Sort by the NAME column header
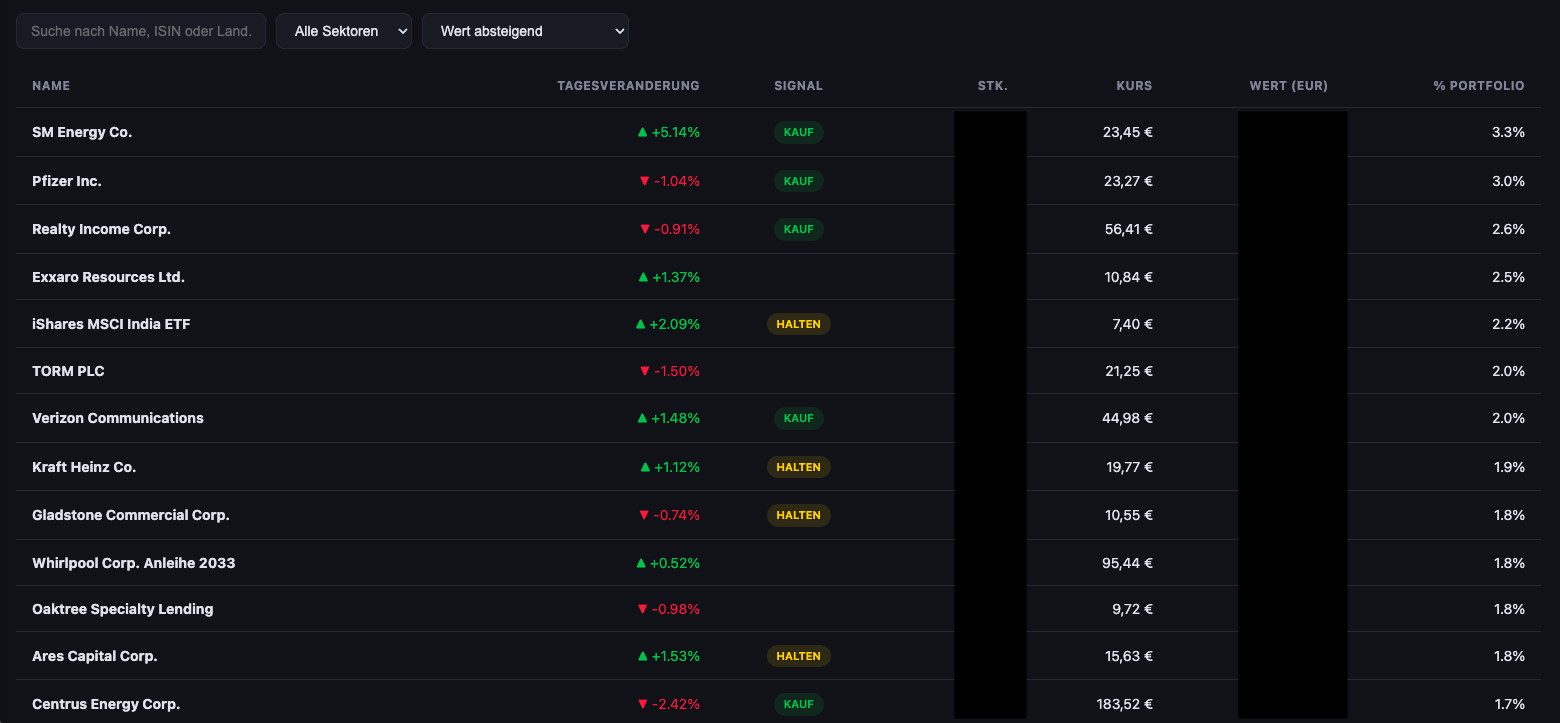1560x723 pixels. coord(51,86)
